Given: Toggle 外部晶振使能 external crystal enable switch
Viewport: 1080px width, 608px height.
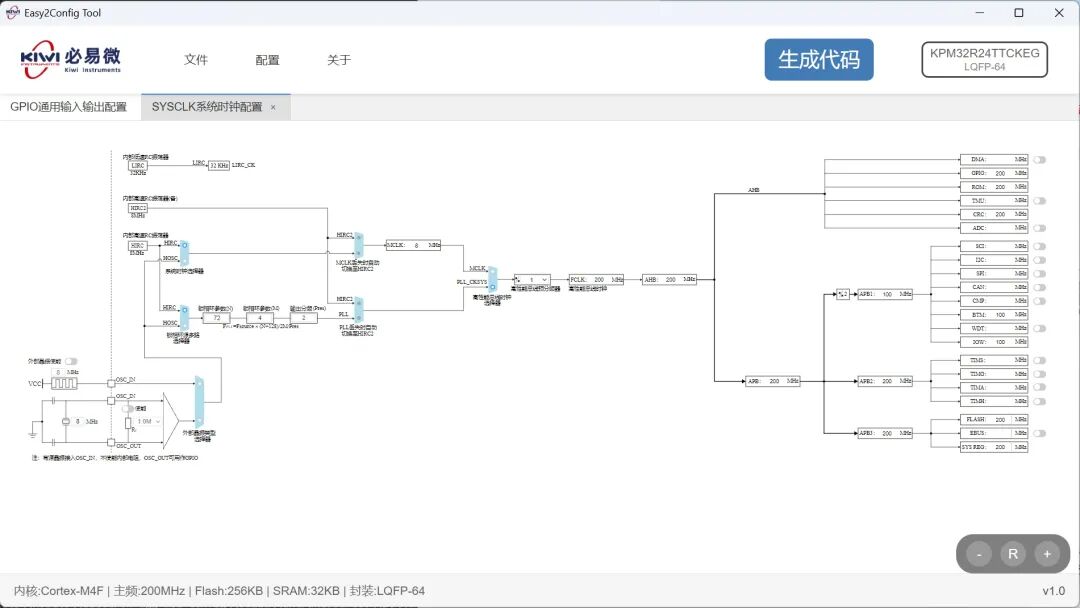Looking at the screenshot, I should click(x=71, y=361).
